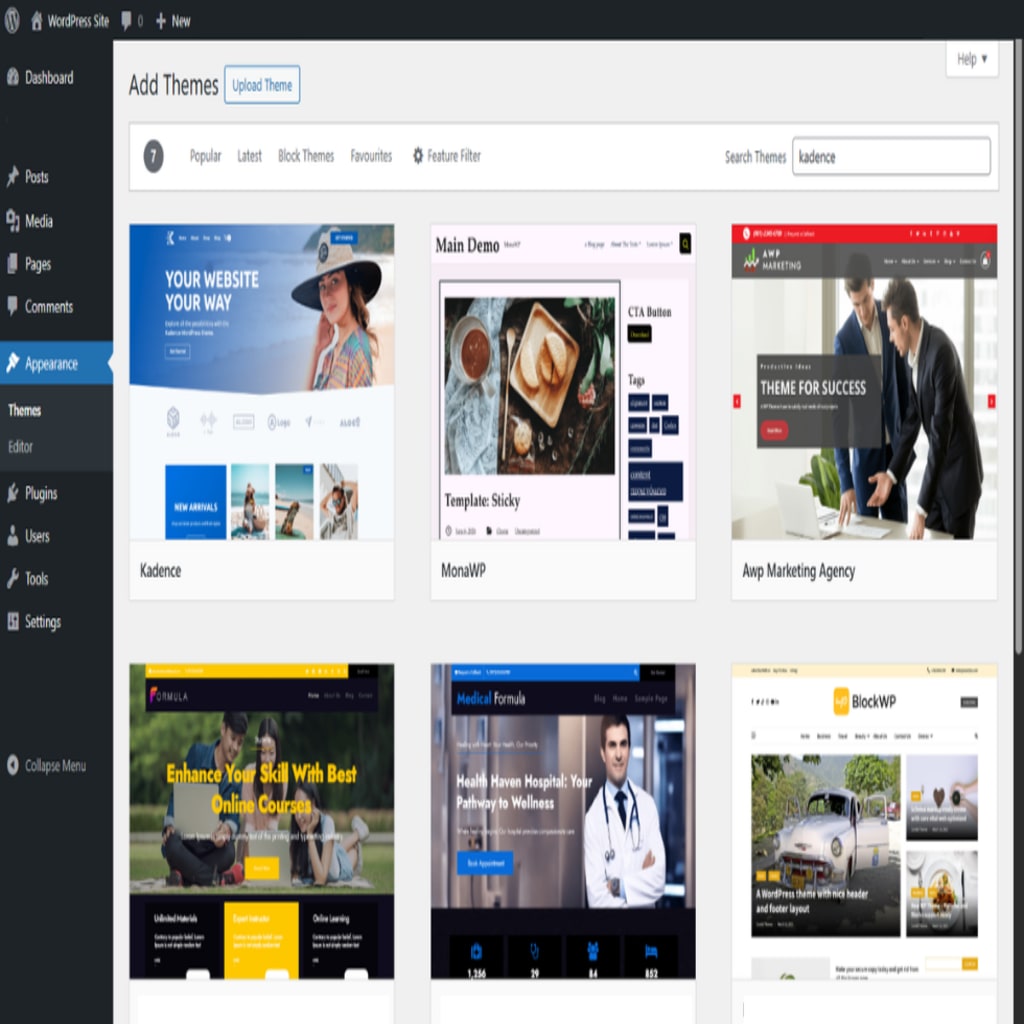Open the Formula online courses theme thumbnail
1024x1024 pixels.
pyautogui.click(x=261, y=822)
